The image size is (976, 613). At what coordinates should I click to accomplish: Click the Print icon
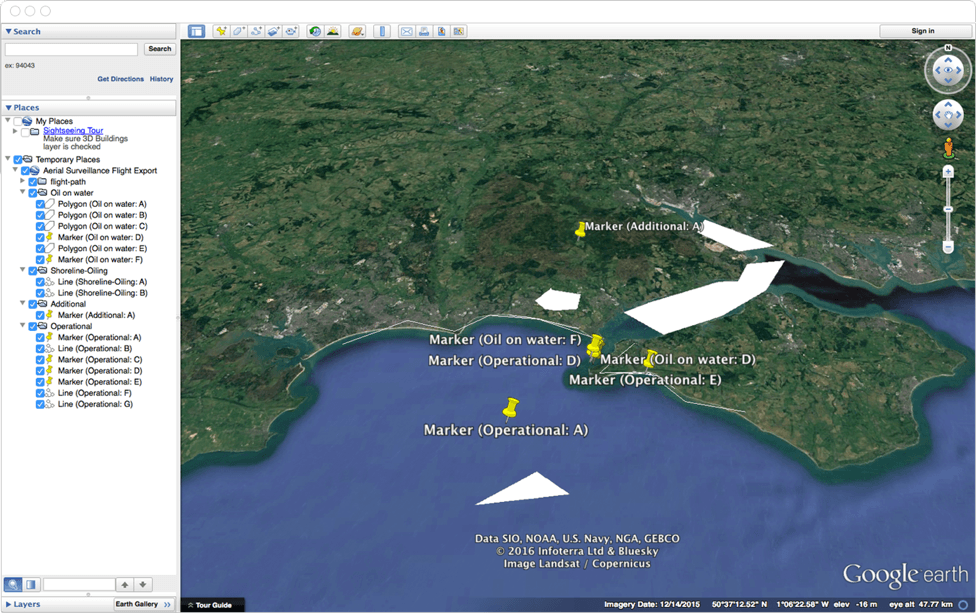click(x=424, y=31)
